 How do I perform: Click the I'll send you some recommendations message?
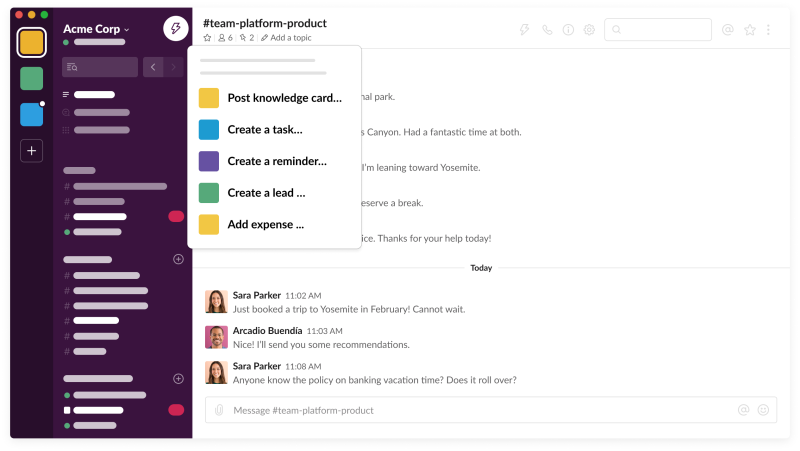[321, 345]
